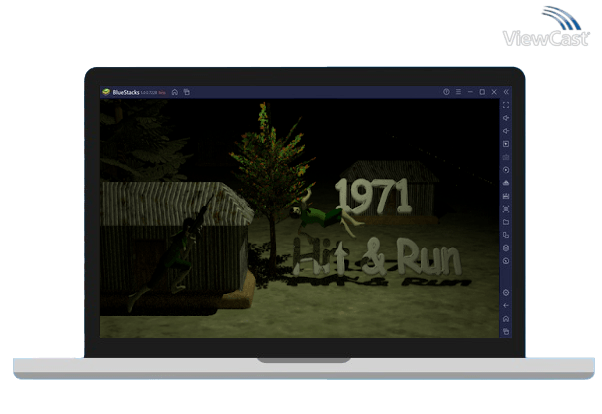Click the install APK icon in sidebar
The width and height of the screenshot is (602, 414).
tap(506, 183)
